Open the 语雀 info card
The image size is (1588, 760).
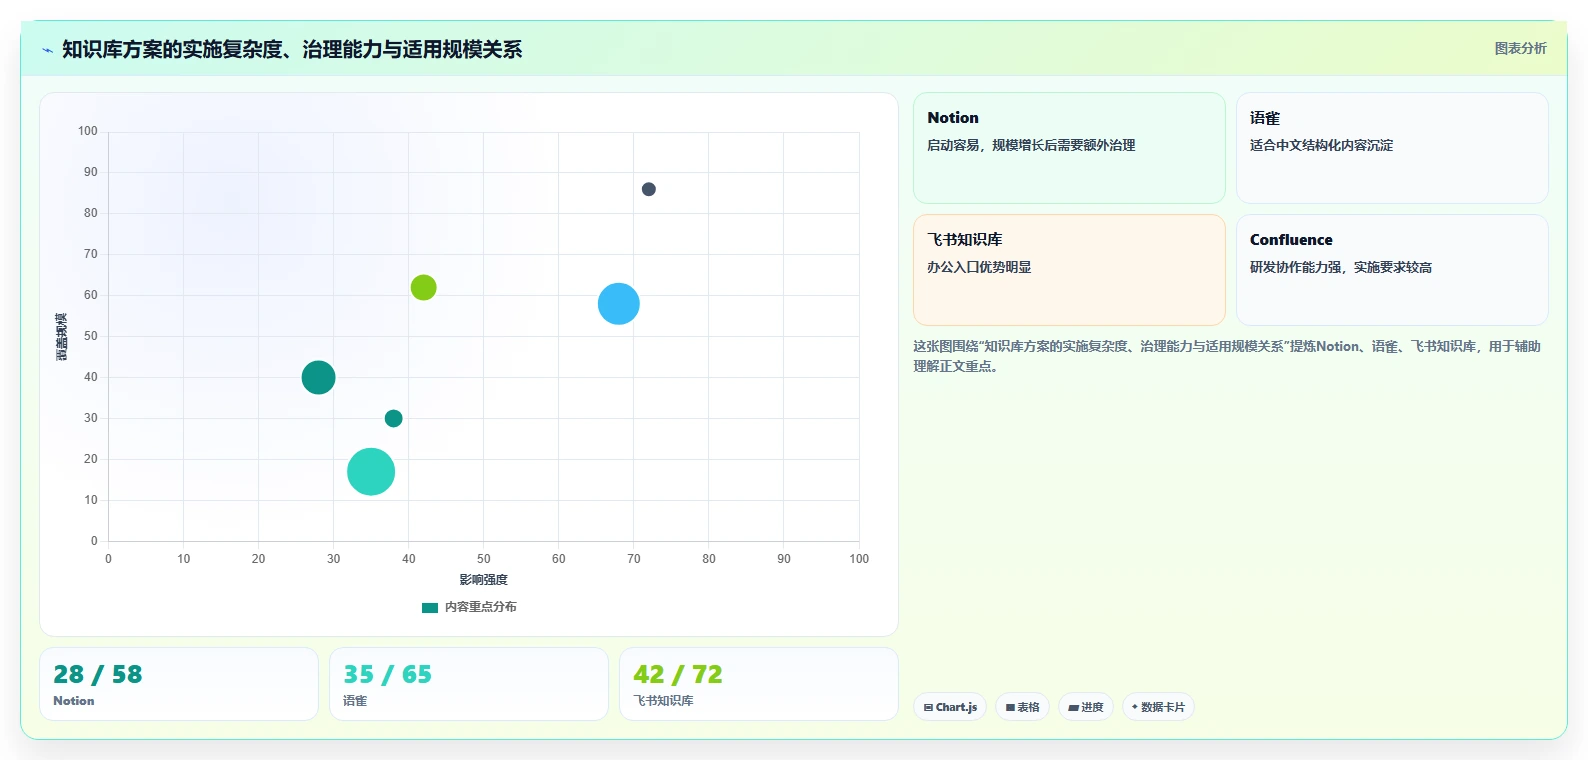(x=1392, y=148)
